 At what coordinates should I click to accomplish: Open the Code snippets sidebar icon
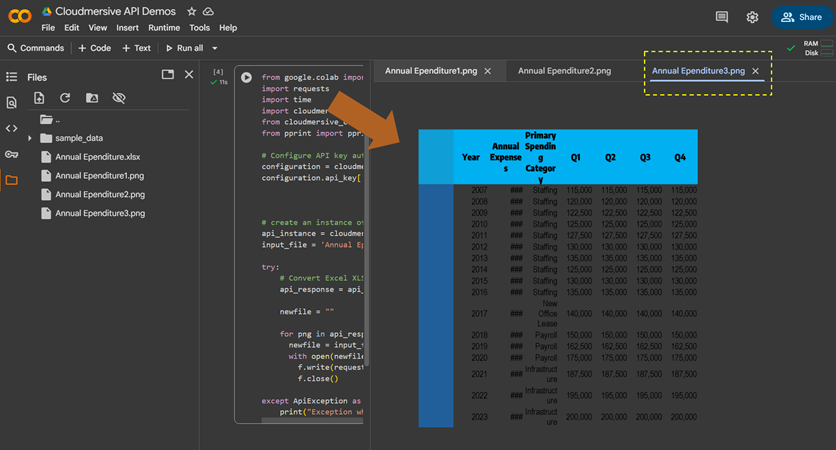[x=12, y=129]
